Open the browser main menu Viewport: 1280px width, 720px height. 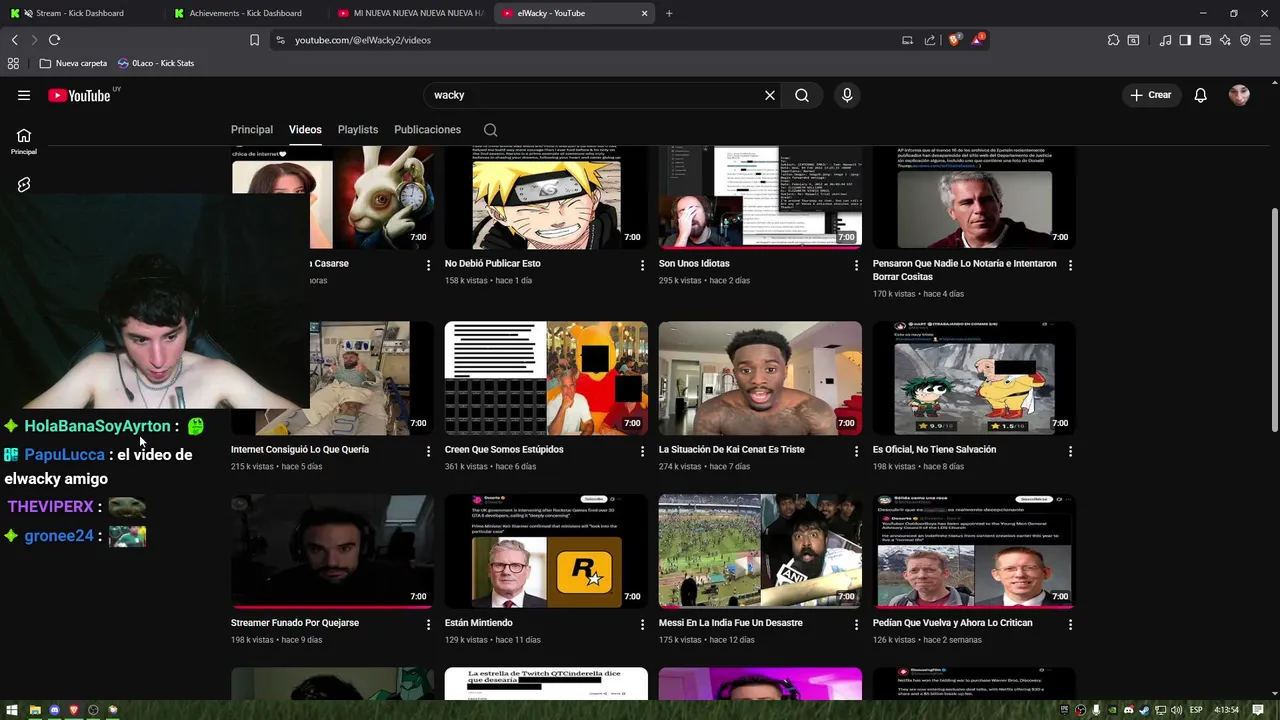click(1265, 40)
